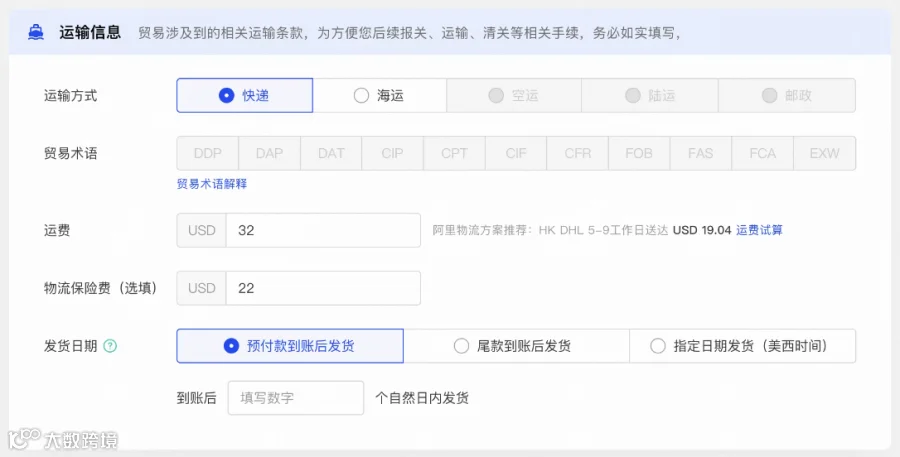Select 预付款到账后发货 shipping date option
Viewport: 900px width, 457px height.
[x=290, y=346]
